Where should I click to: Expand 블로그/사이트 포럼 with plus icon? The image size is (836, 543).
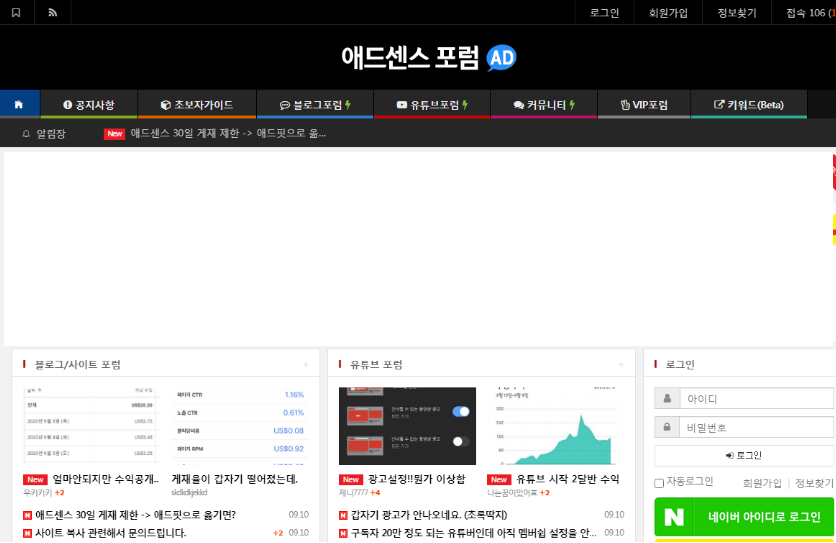[306, 364]
